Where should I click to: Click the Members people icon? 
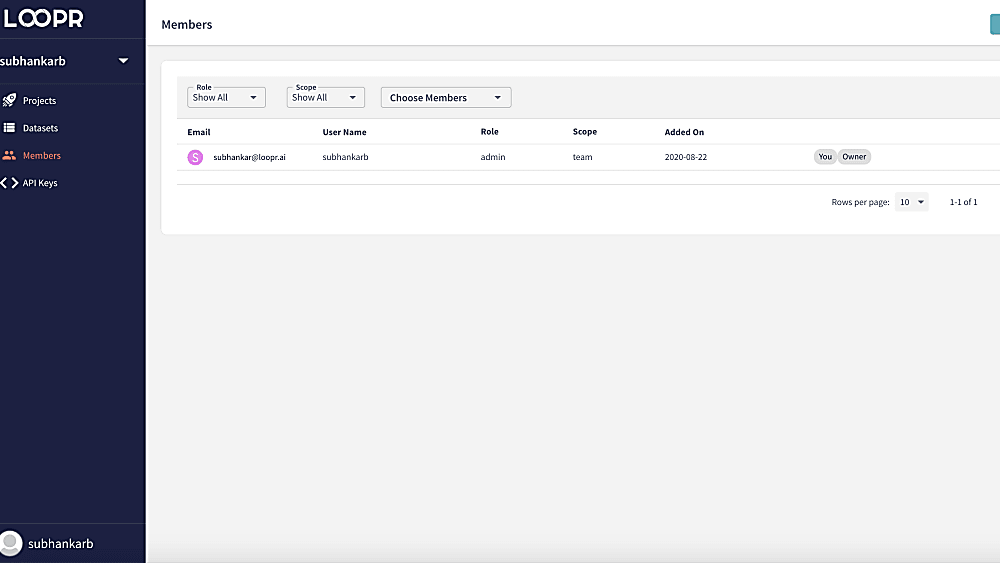[x=9, y=155]
